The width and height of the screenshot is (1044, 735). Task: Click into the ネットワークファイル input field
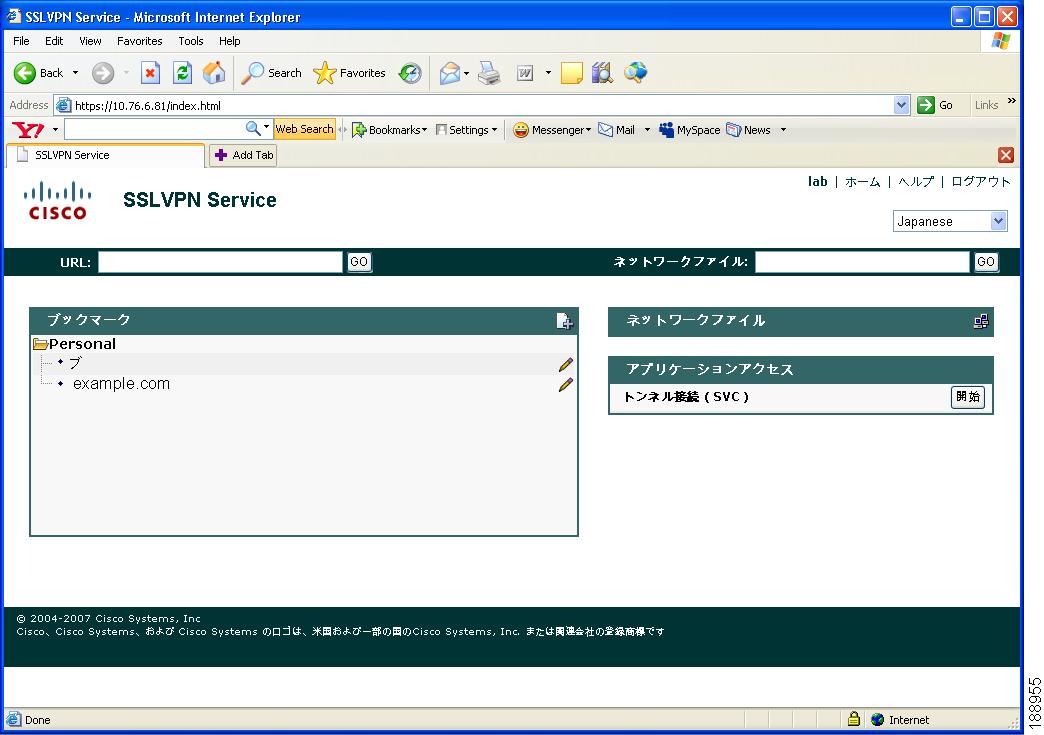[x=862, y=262]
